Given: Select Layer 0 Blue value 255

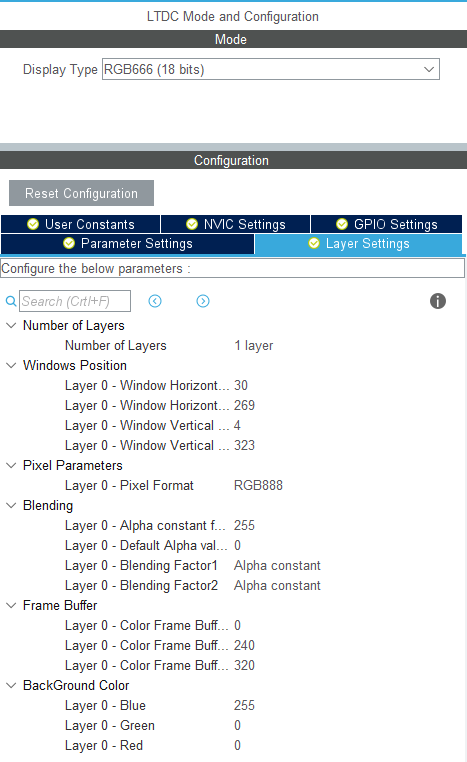Looking at the screenshot, I should click(x=244, y=705).
